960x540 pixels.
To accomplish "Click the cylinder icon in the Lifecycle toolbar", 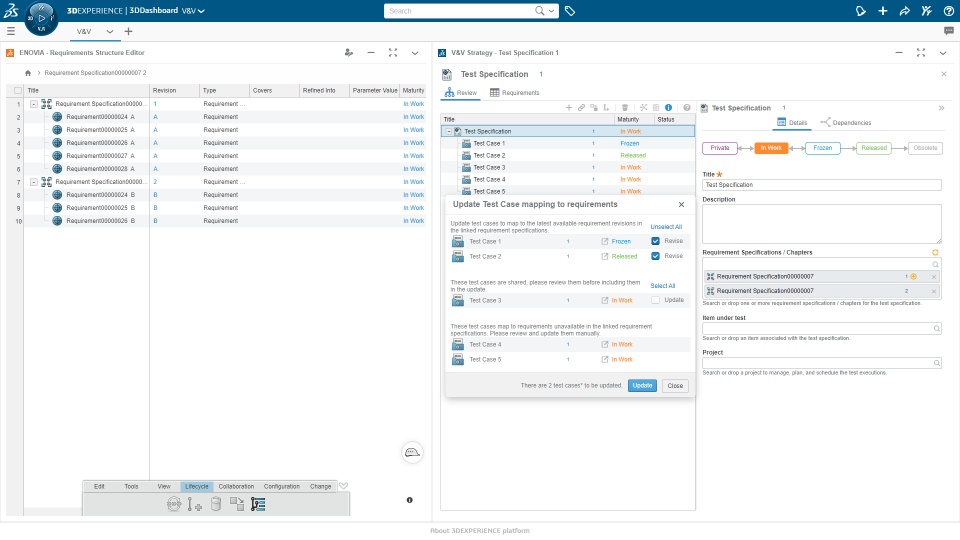I will (216, 504).
